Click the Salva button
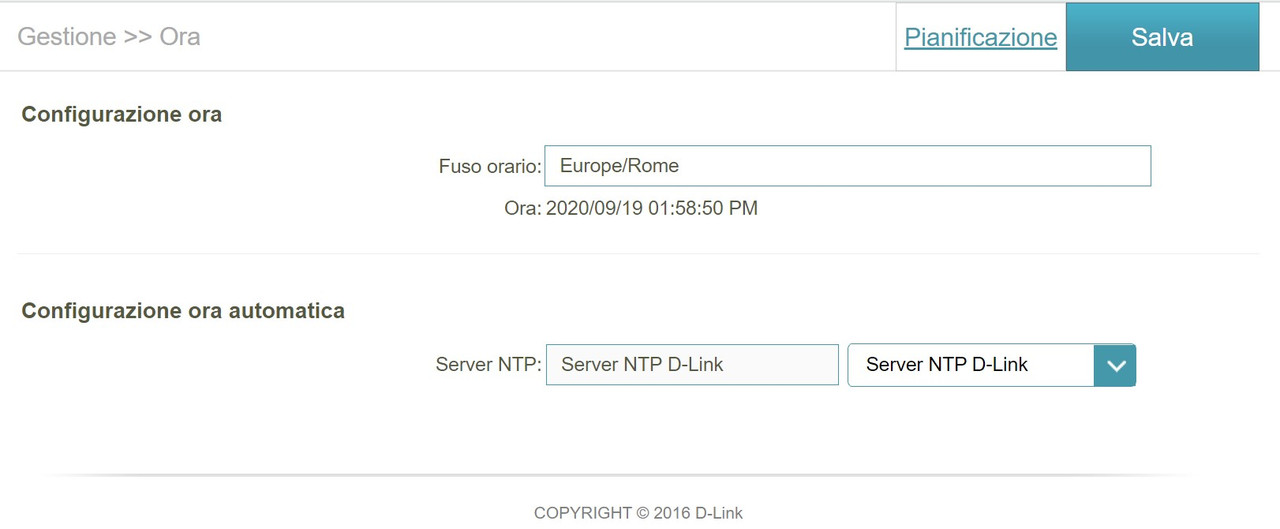The image size is (1280, 529). (x=1162, y=37)
